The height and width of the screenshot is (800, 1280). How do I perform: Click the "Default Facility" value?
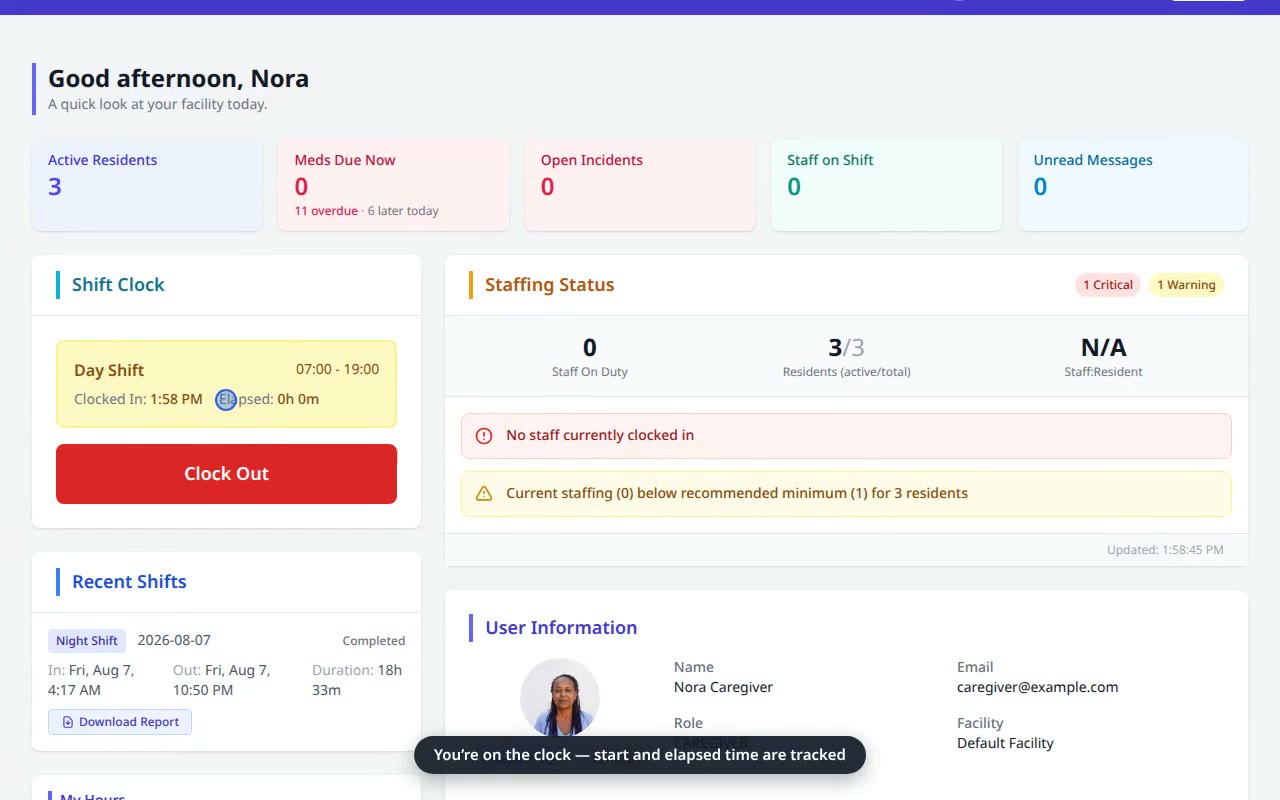(x=1005, y=743)
